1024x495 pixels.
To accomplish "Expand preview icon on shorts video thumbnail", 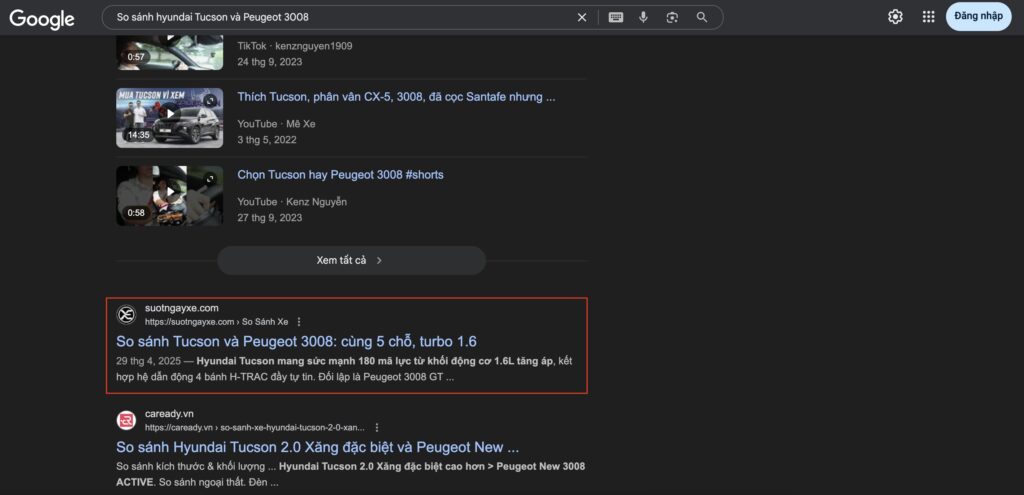I will point(210,178).
